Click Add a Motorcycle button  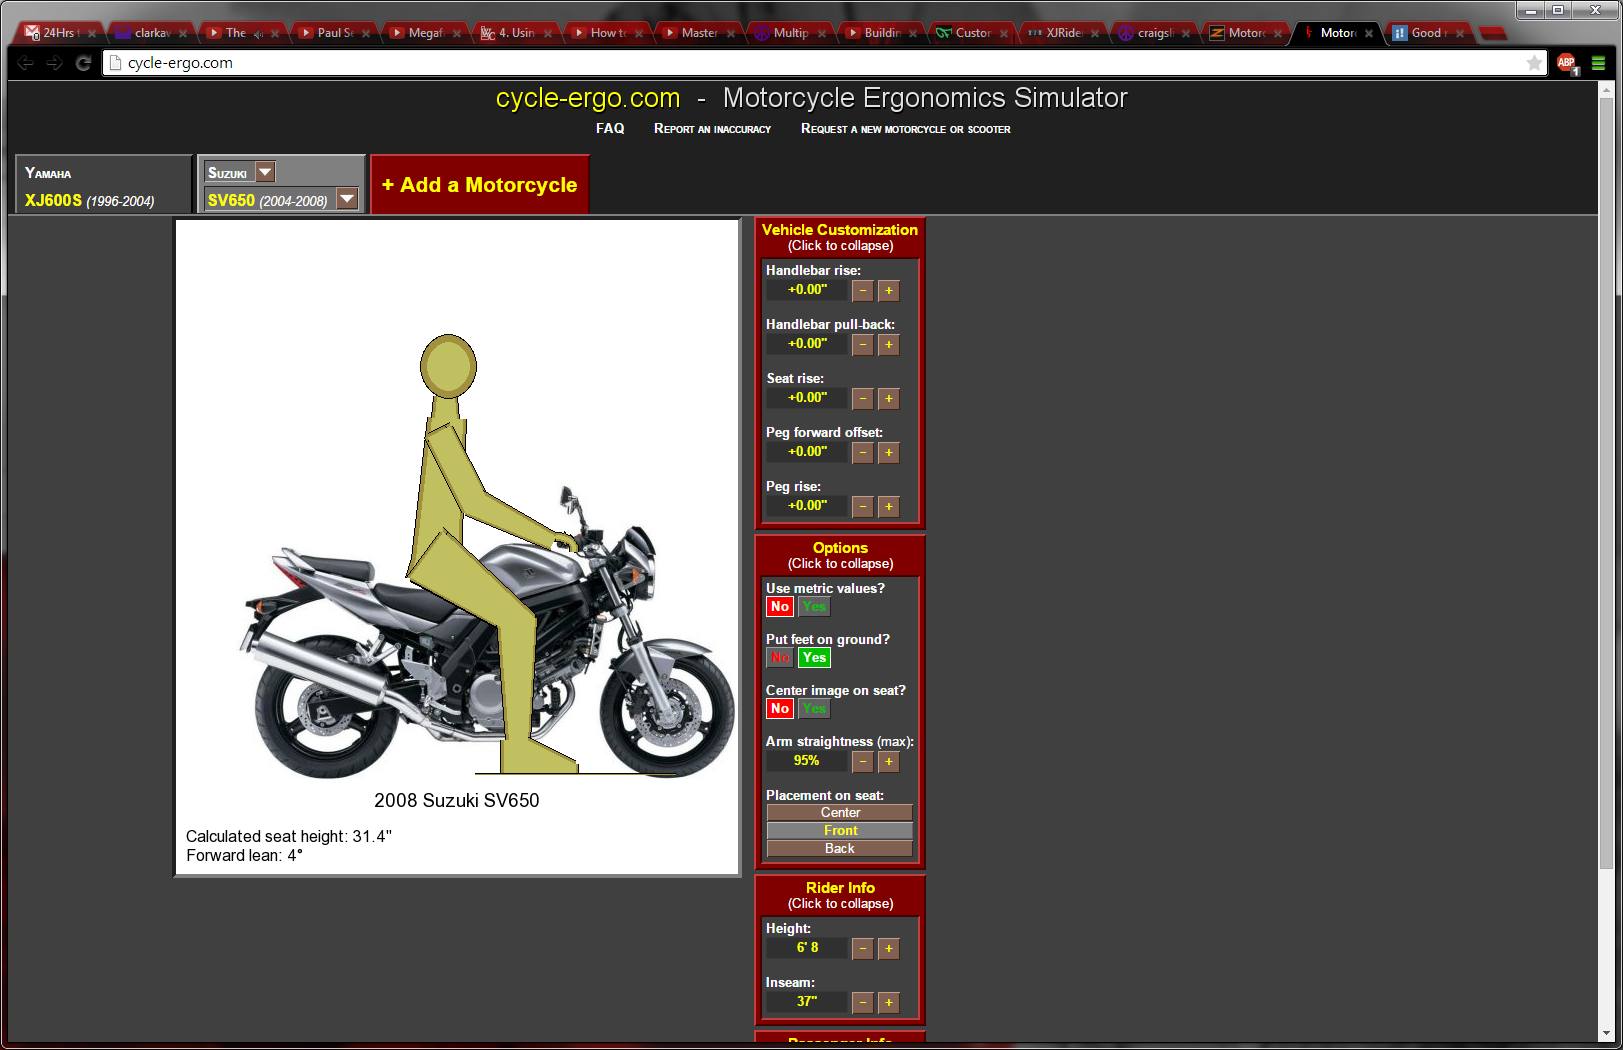(x=480, y=185)
